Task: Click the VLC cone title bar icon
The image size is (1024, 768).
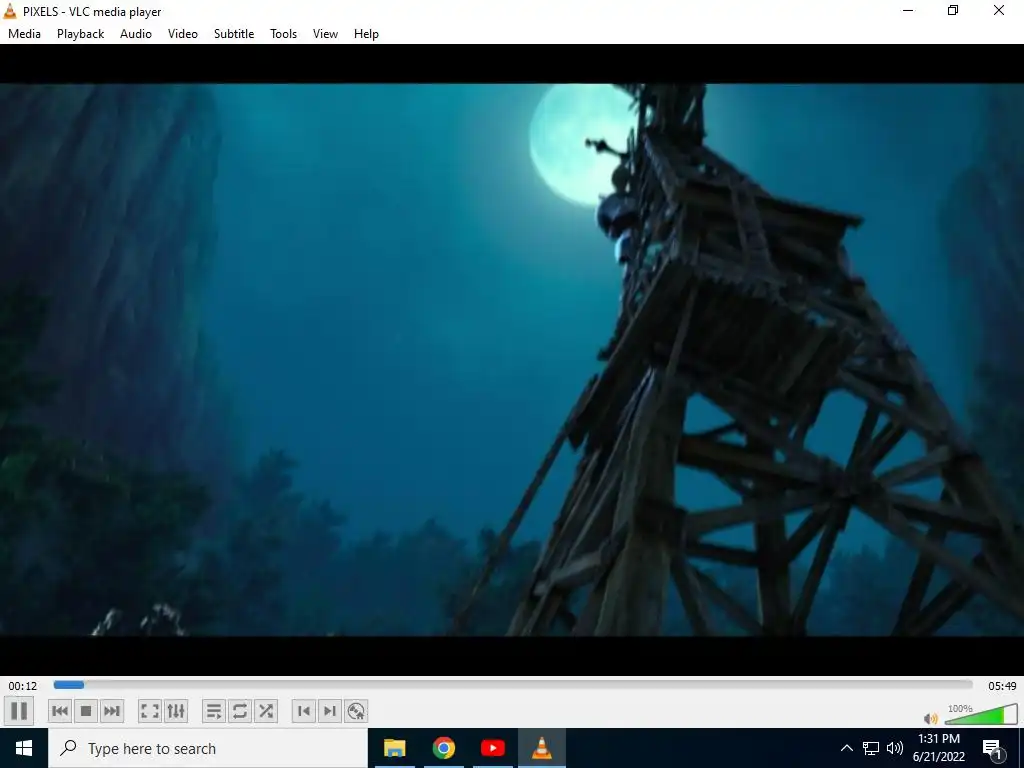Action: pyautogui.click(x=10, y=11)
